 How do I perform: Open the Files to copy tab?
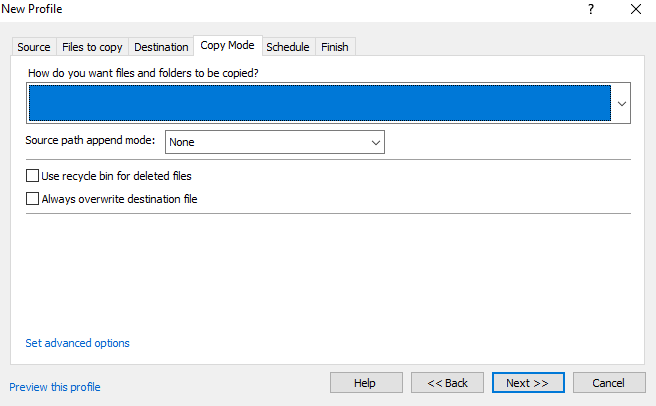92,47
